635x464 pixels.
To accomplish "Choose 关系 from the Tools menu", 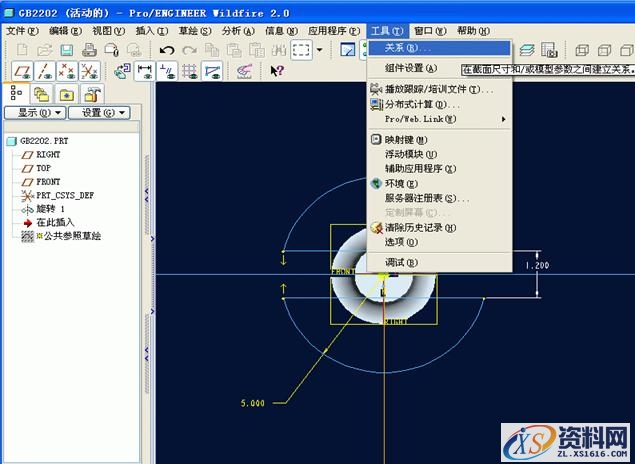I will click(439, 48).
